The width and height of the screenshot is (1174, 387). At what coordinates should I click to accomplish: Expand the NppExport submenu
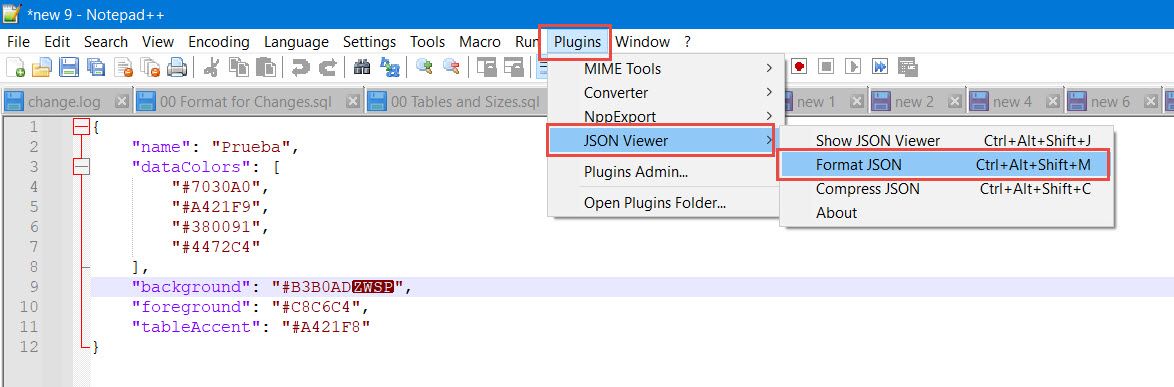click(x=666, y=117)
